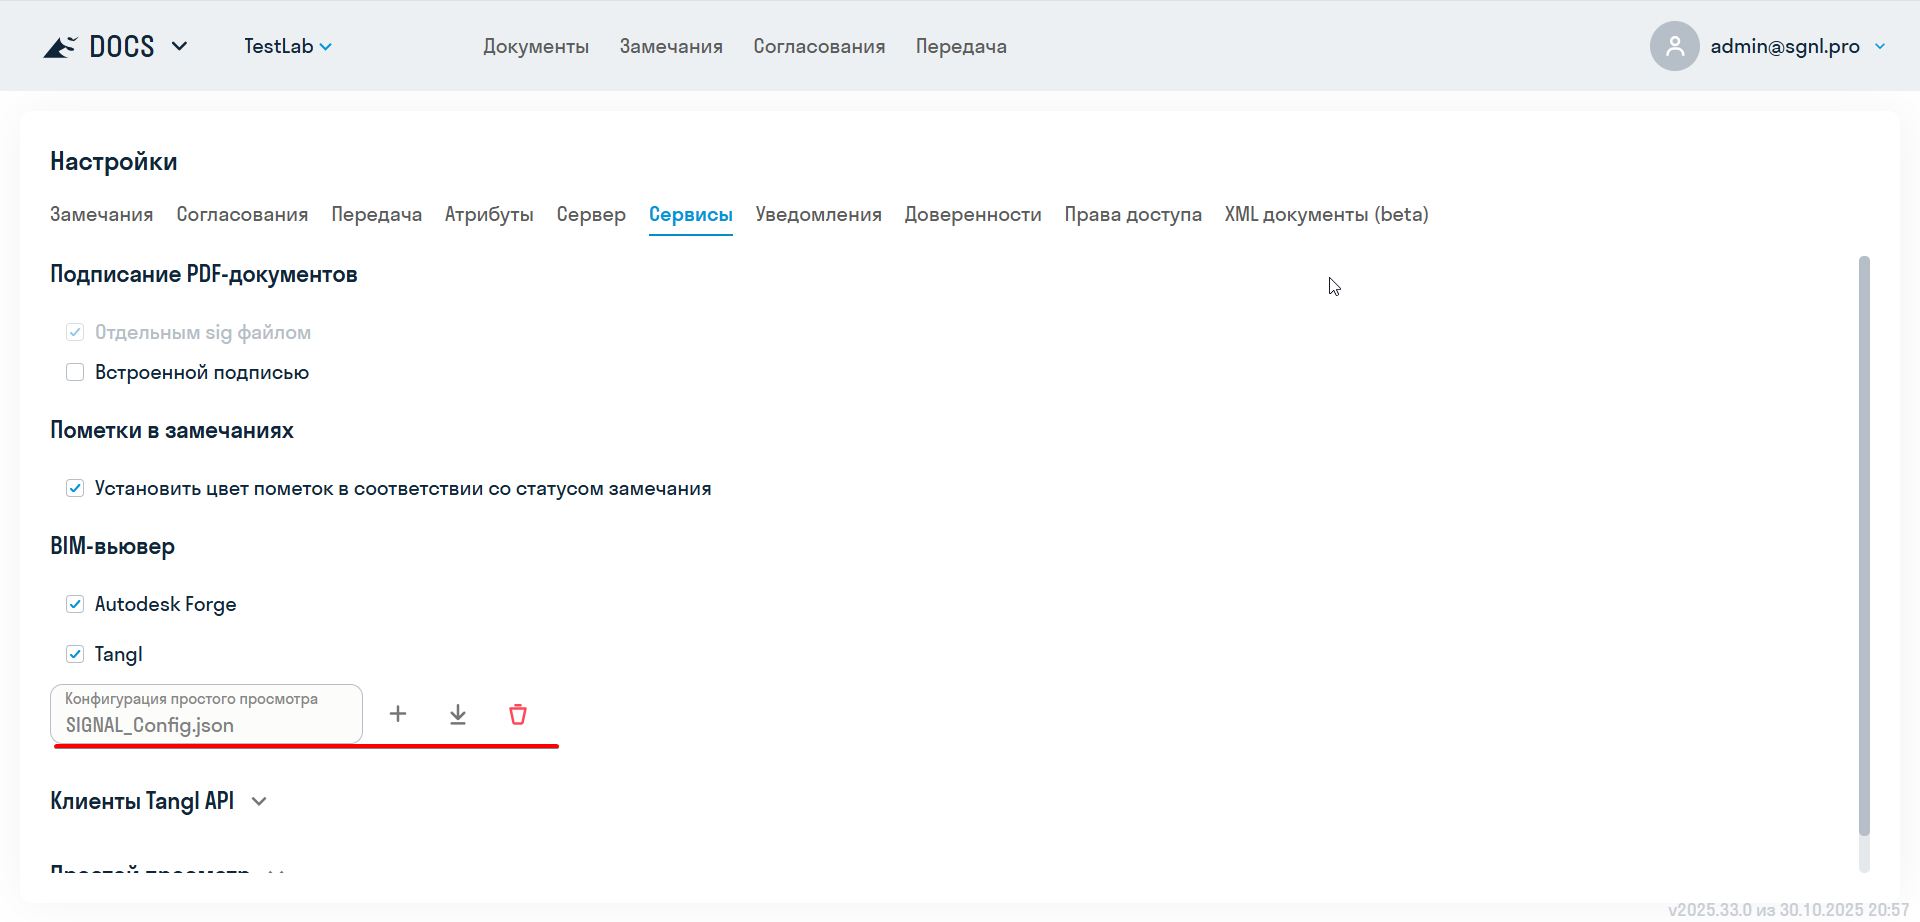The image size is (1920, 922).
Task: Disable the Tangl BIM viewer checkbox
Action: (74, 653)
